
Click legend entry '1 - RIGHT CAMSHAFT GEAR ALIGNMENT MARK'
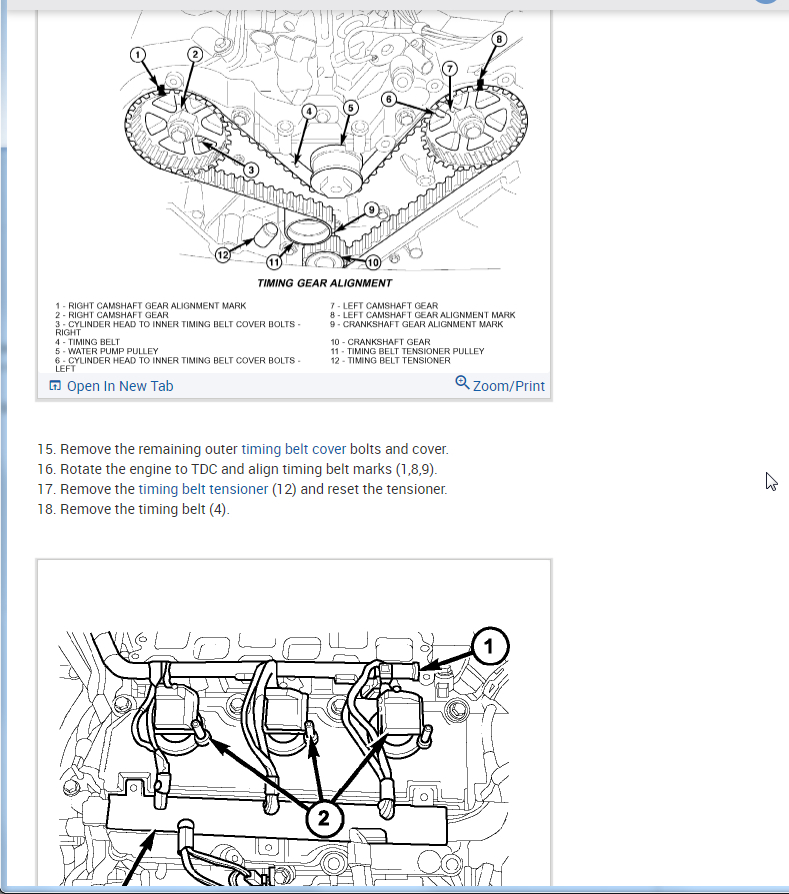[x=151, y=306]
